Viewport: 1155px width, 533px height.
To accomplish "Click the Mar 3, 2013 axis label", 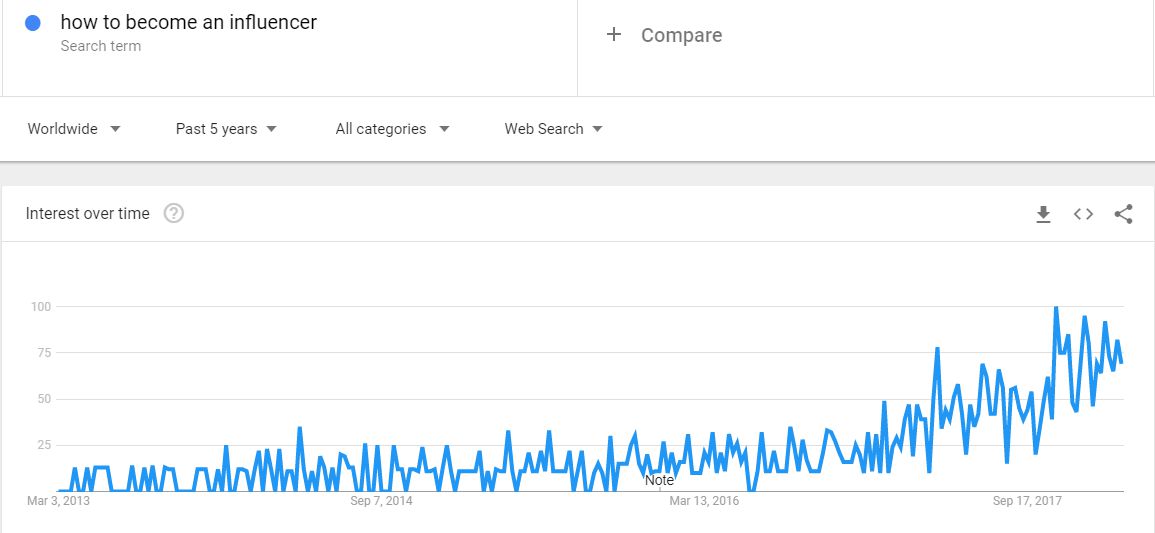I will pyautogui.click(x=57, y=501).
